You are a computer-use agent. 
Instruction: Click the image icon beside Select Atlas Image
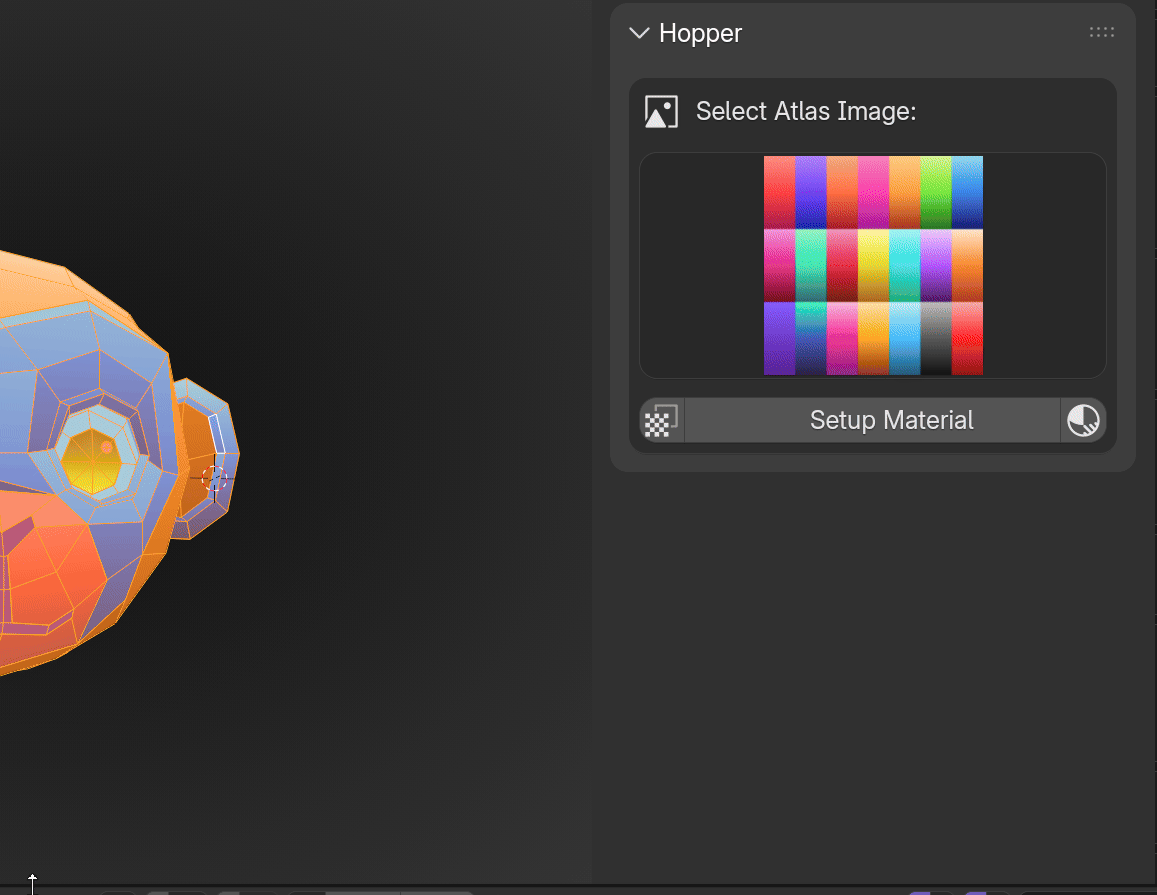661,111
